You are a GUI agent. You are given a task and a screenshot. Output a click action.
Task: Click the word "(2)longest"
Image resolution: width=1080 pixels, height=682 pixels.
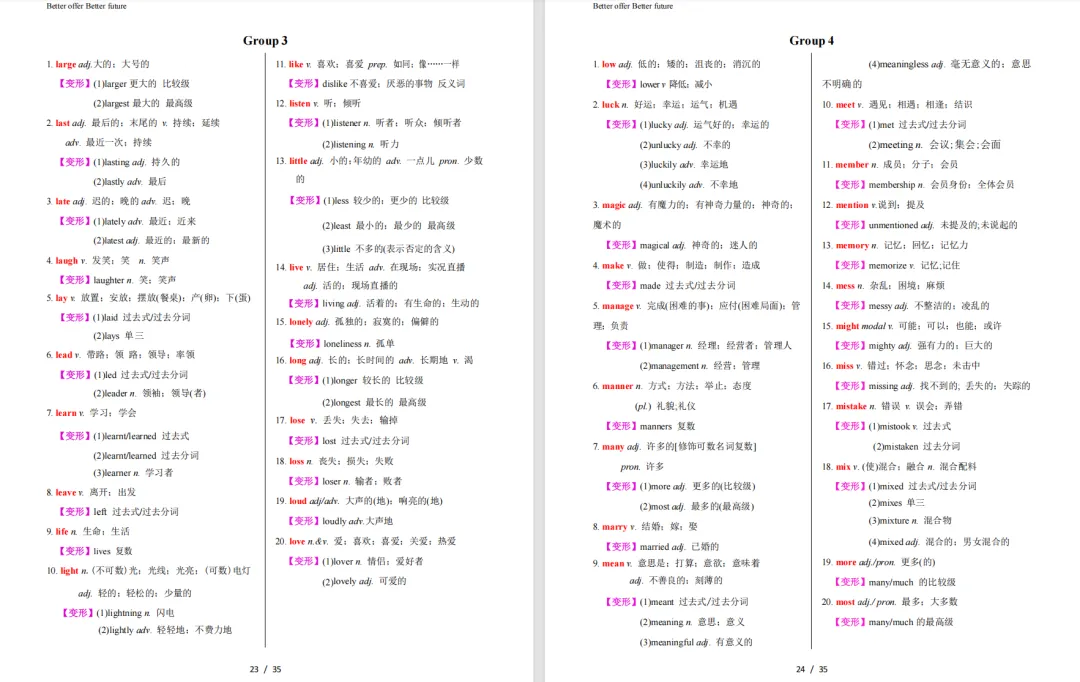[342, 402]
